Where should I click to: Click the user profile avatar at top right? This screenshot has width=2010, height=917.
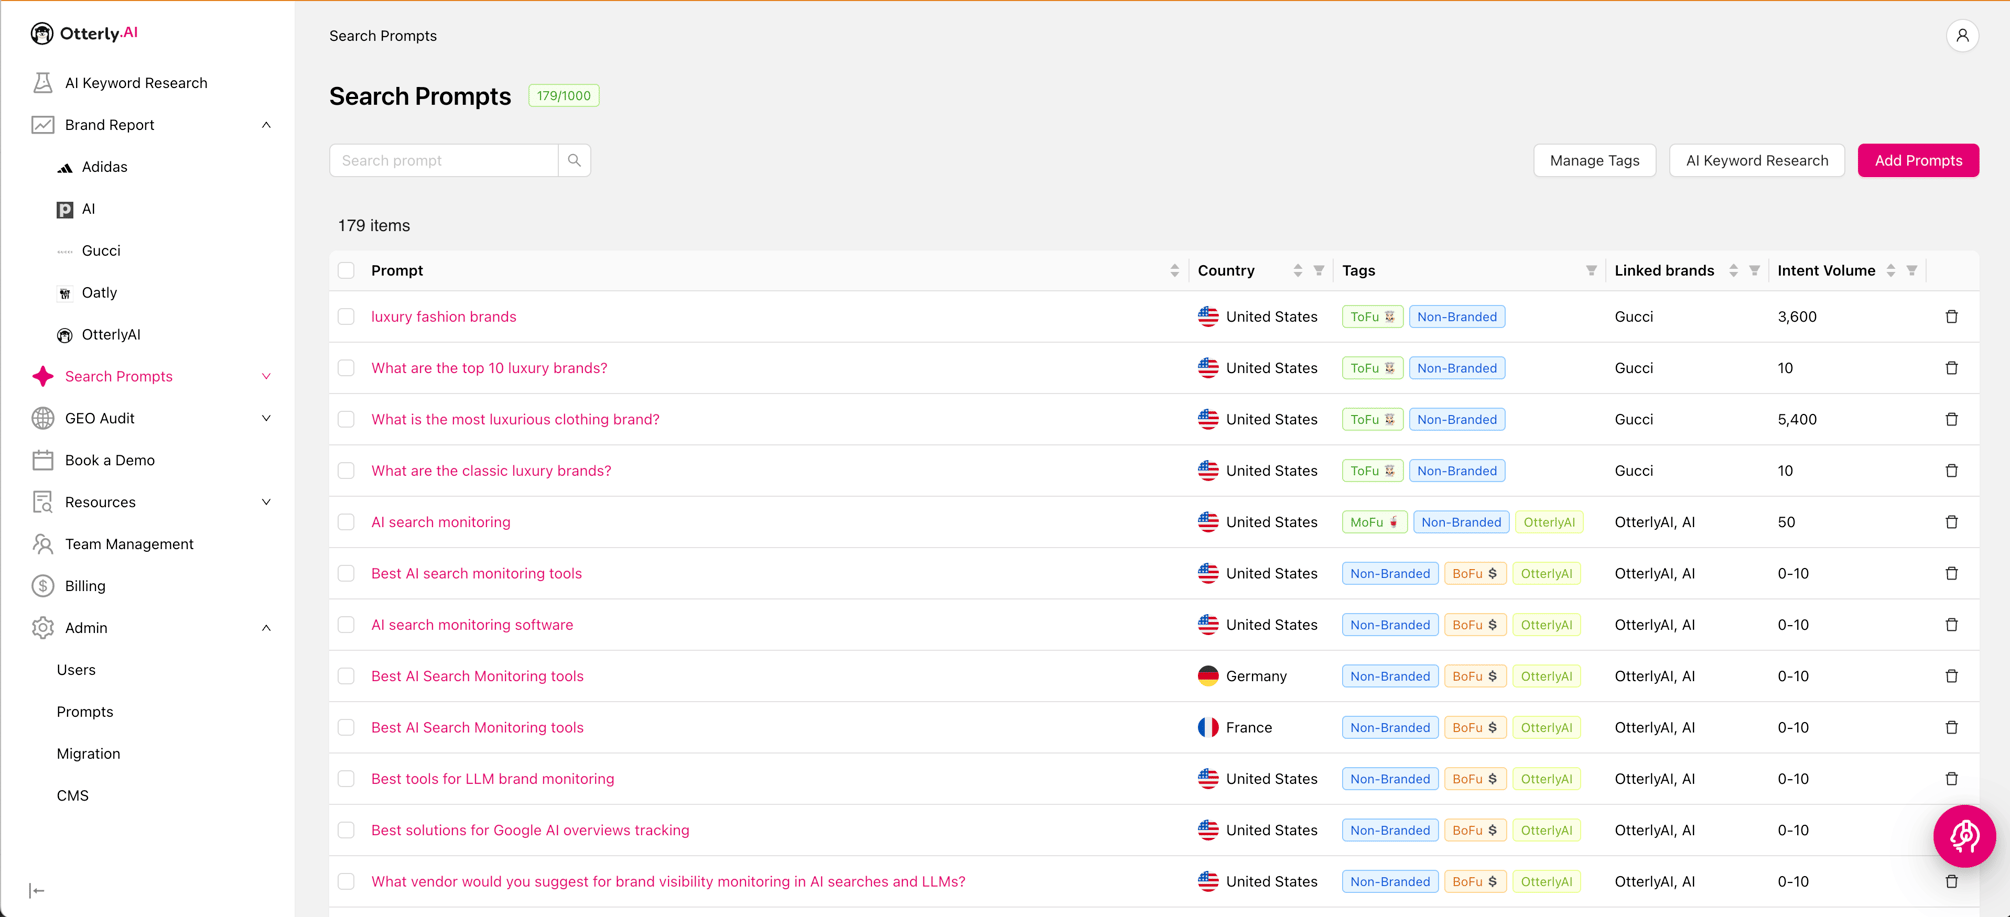pos(1963,36)
